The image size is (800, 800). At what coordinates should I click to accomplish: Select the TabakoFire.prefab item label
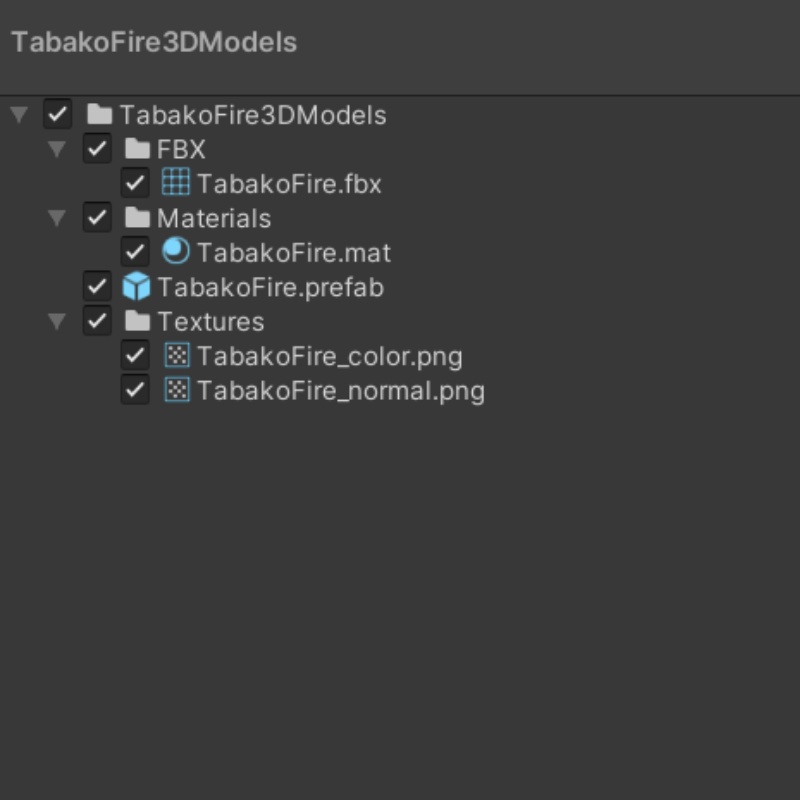(270, 288)
